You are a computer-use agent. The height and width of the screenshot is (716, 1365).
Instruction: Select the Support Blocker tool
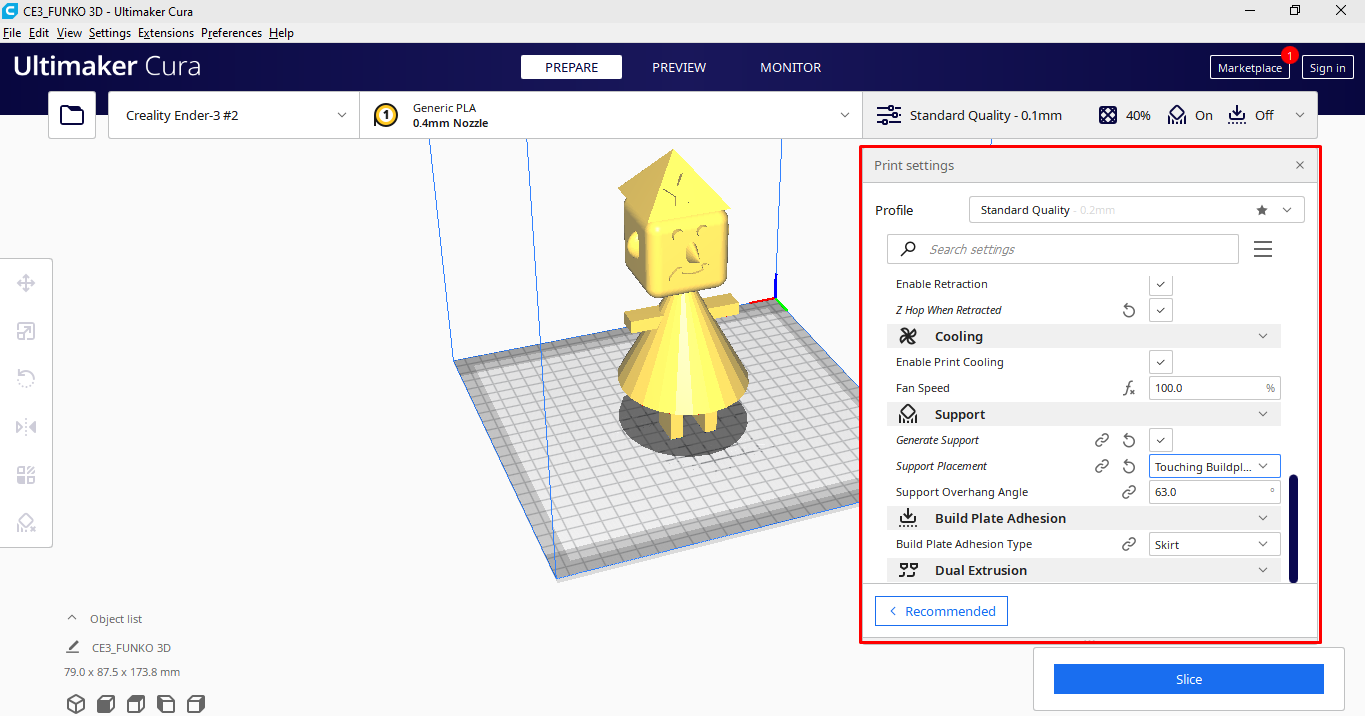26,523
